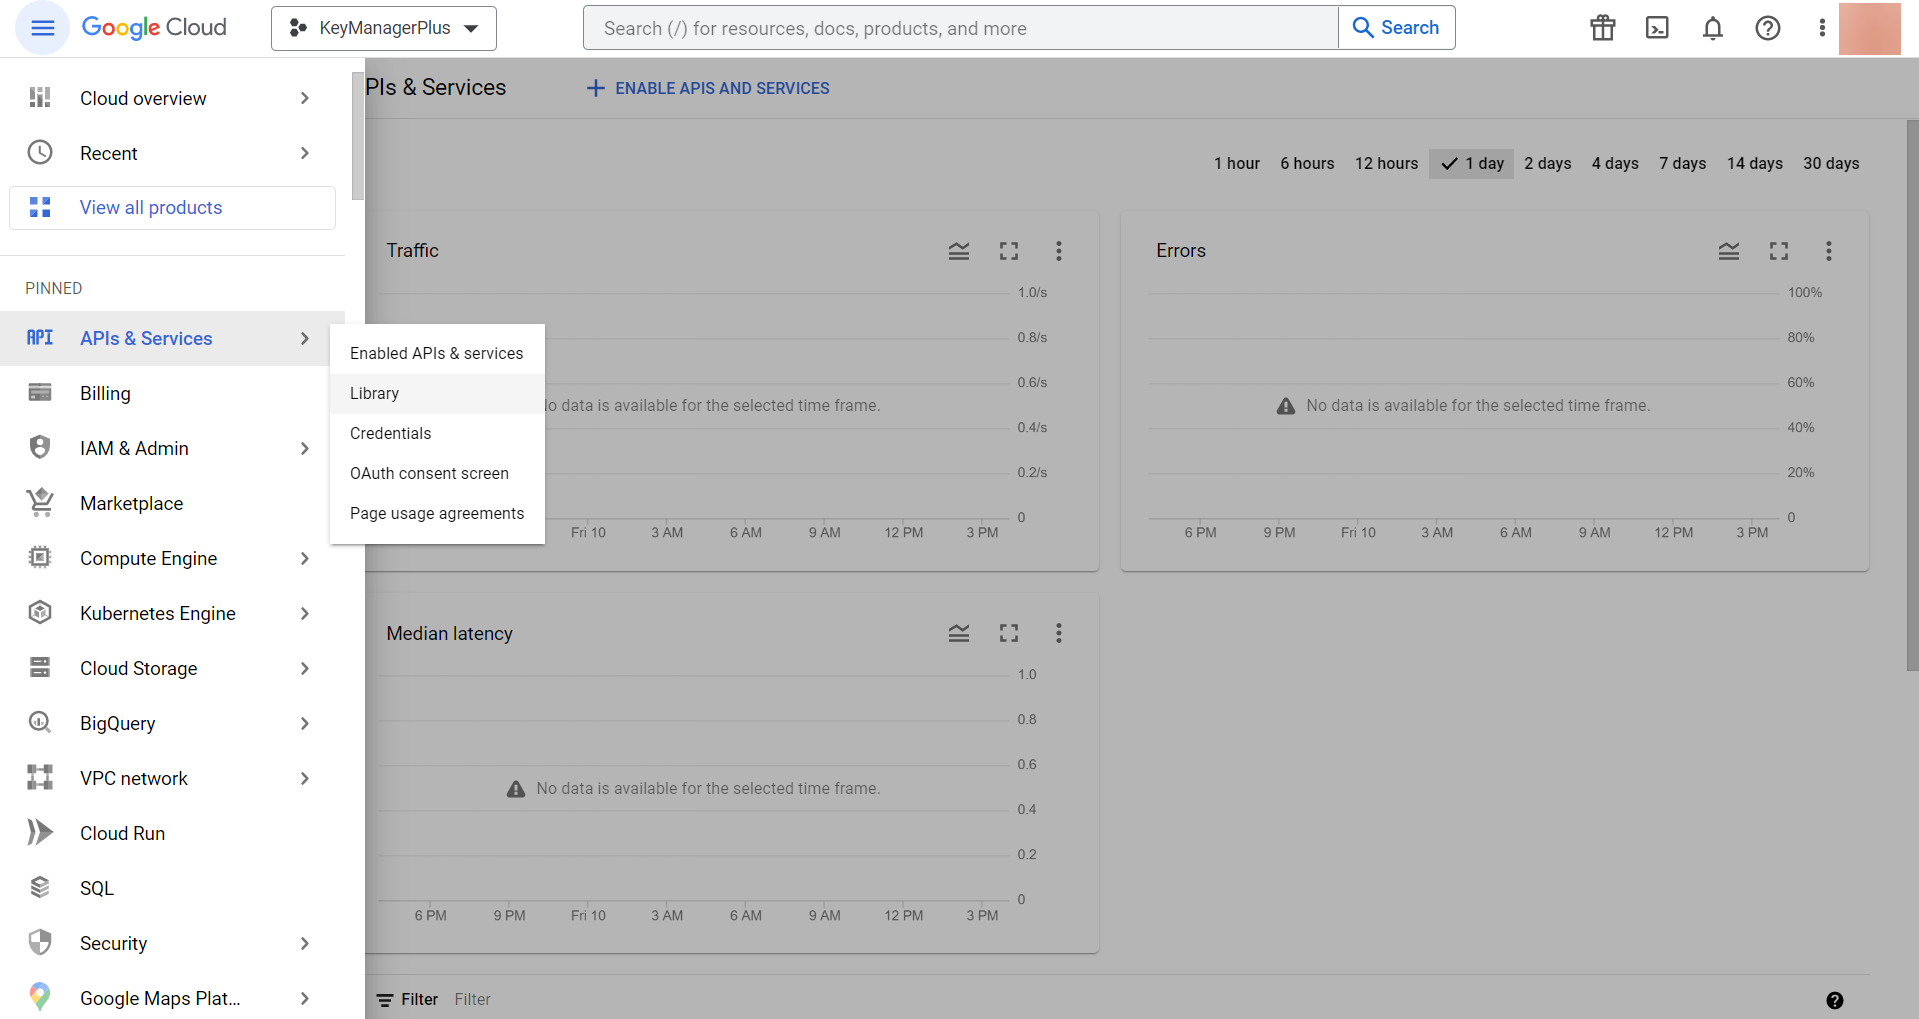The height and width of the screenshot is (1019, 1919).
Task: Switch to the 1 hour time range
Action: point(1236,163)
